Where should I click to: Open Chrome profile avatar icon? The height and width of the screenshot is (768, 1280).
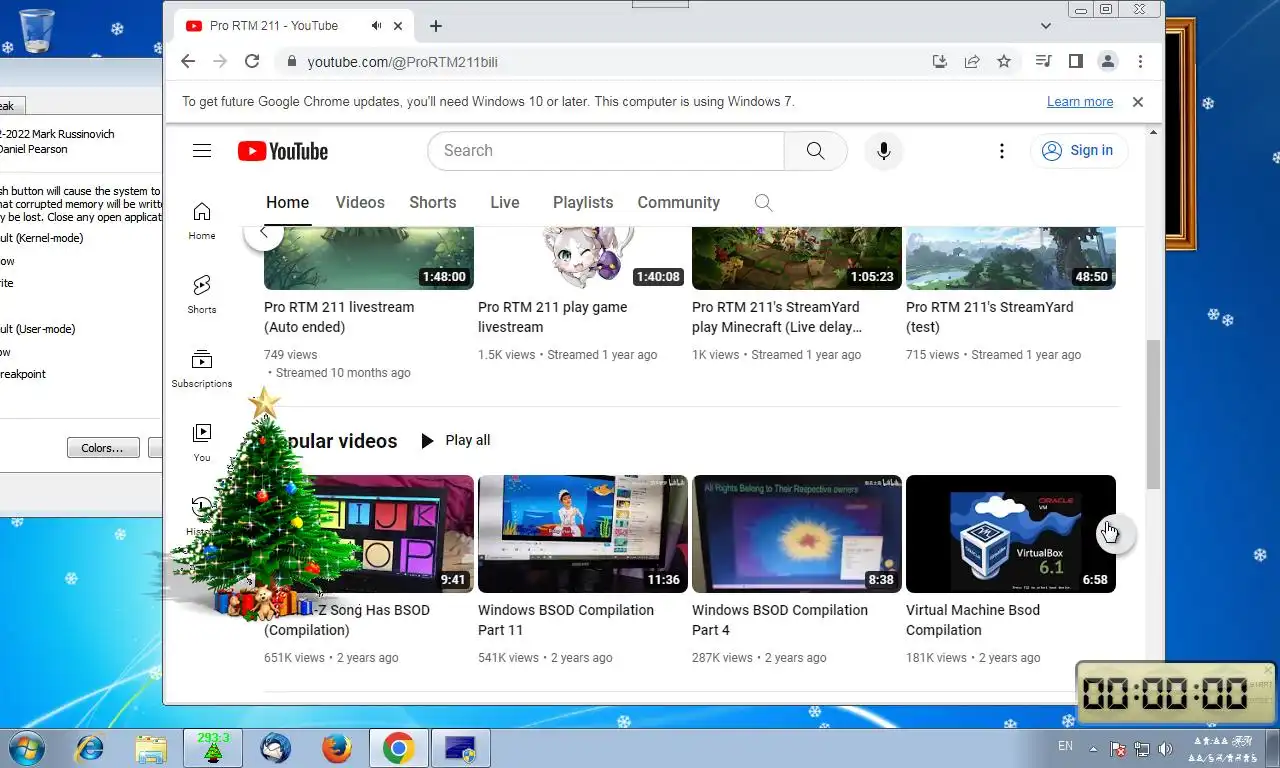pos(1108,61)
